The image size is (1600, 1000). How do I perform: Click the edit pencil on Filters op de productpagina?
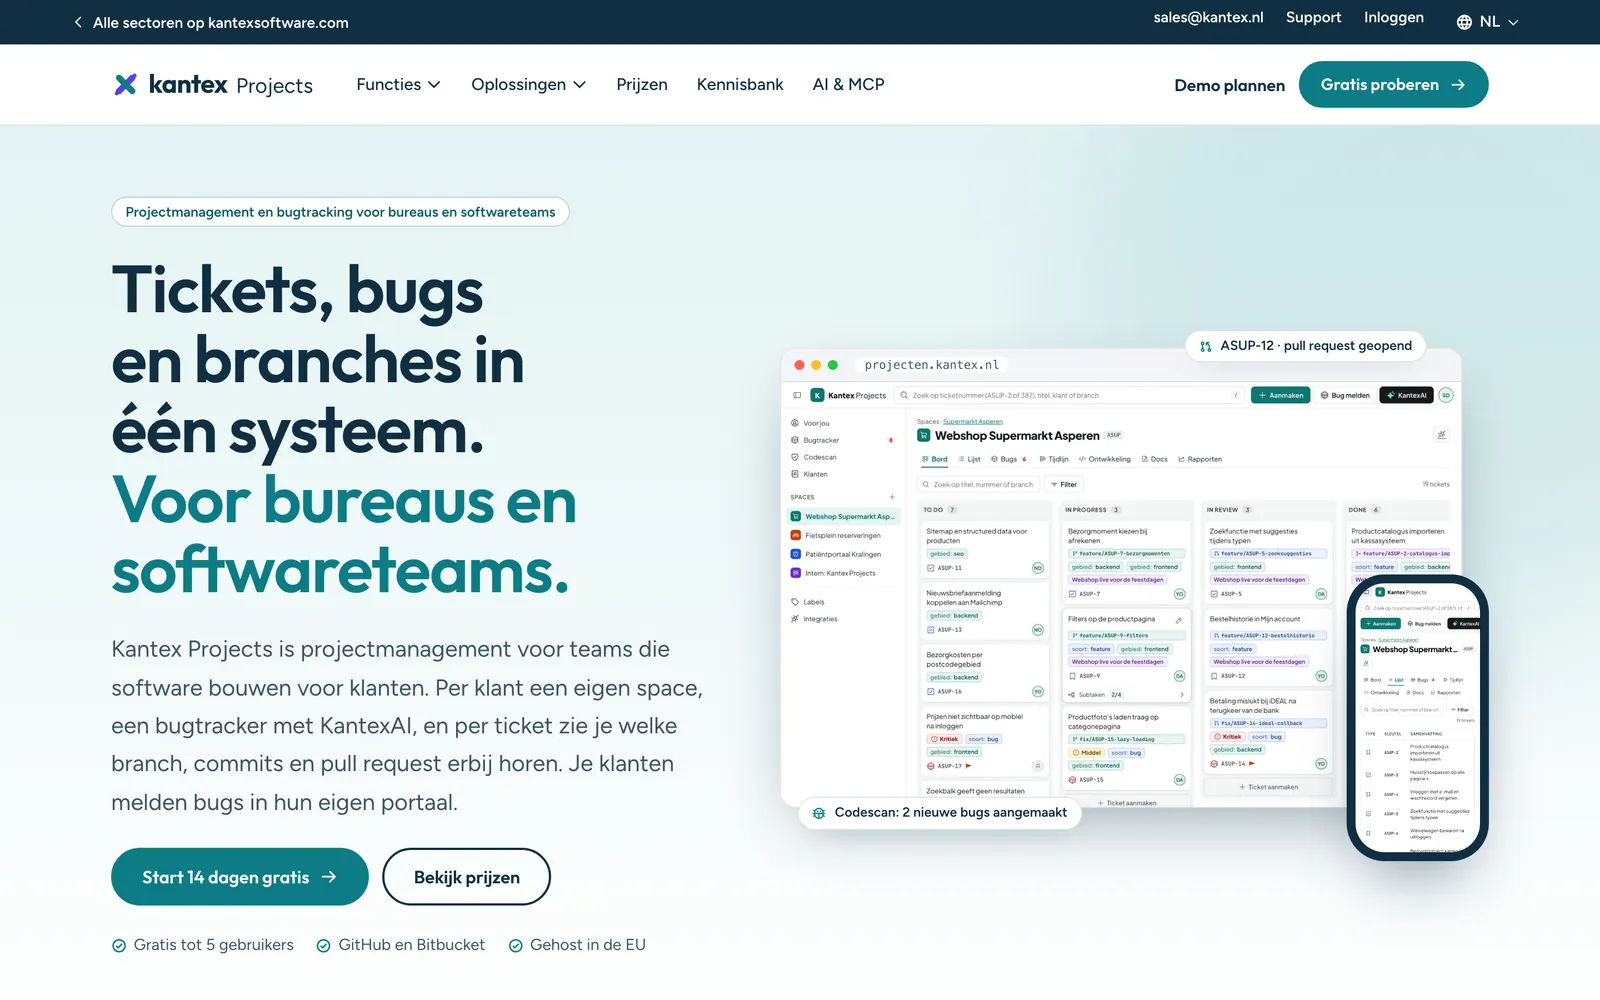pos(1179,620)
